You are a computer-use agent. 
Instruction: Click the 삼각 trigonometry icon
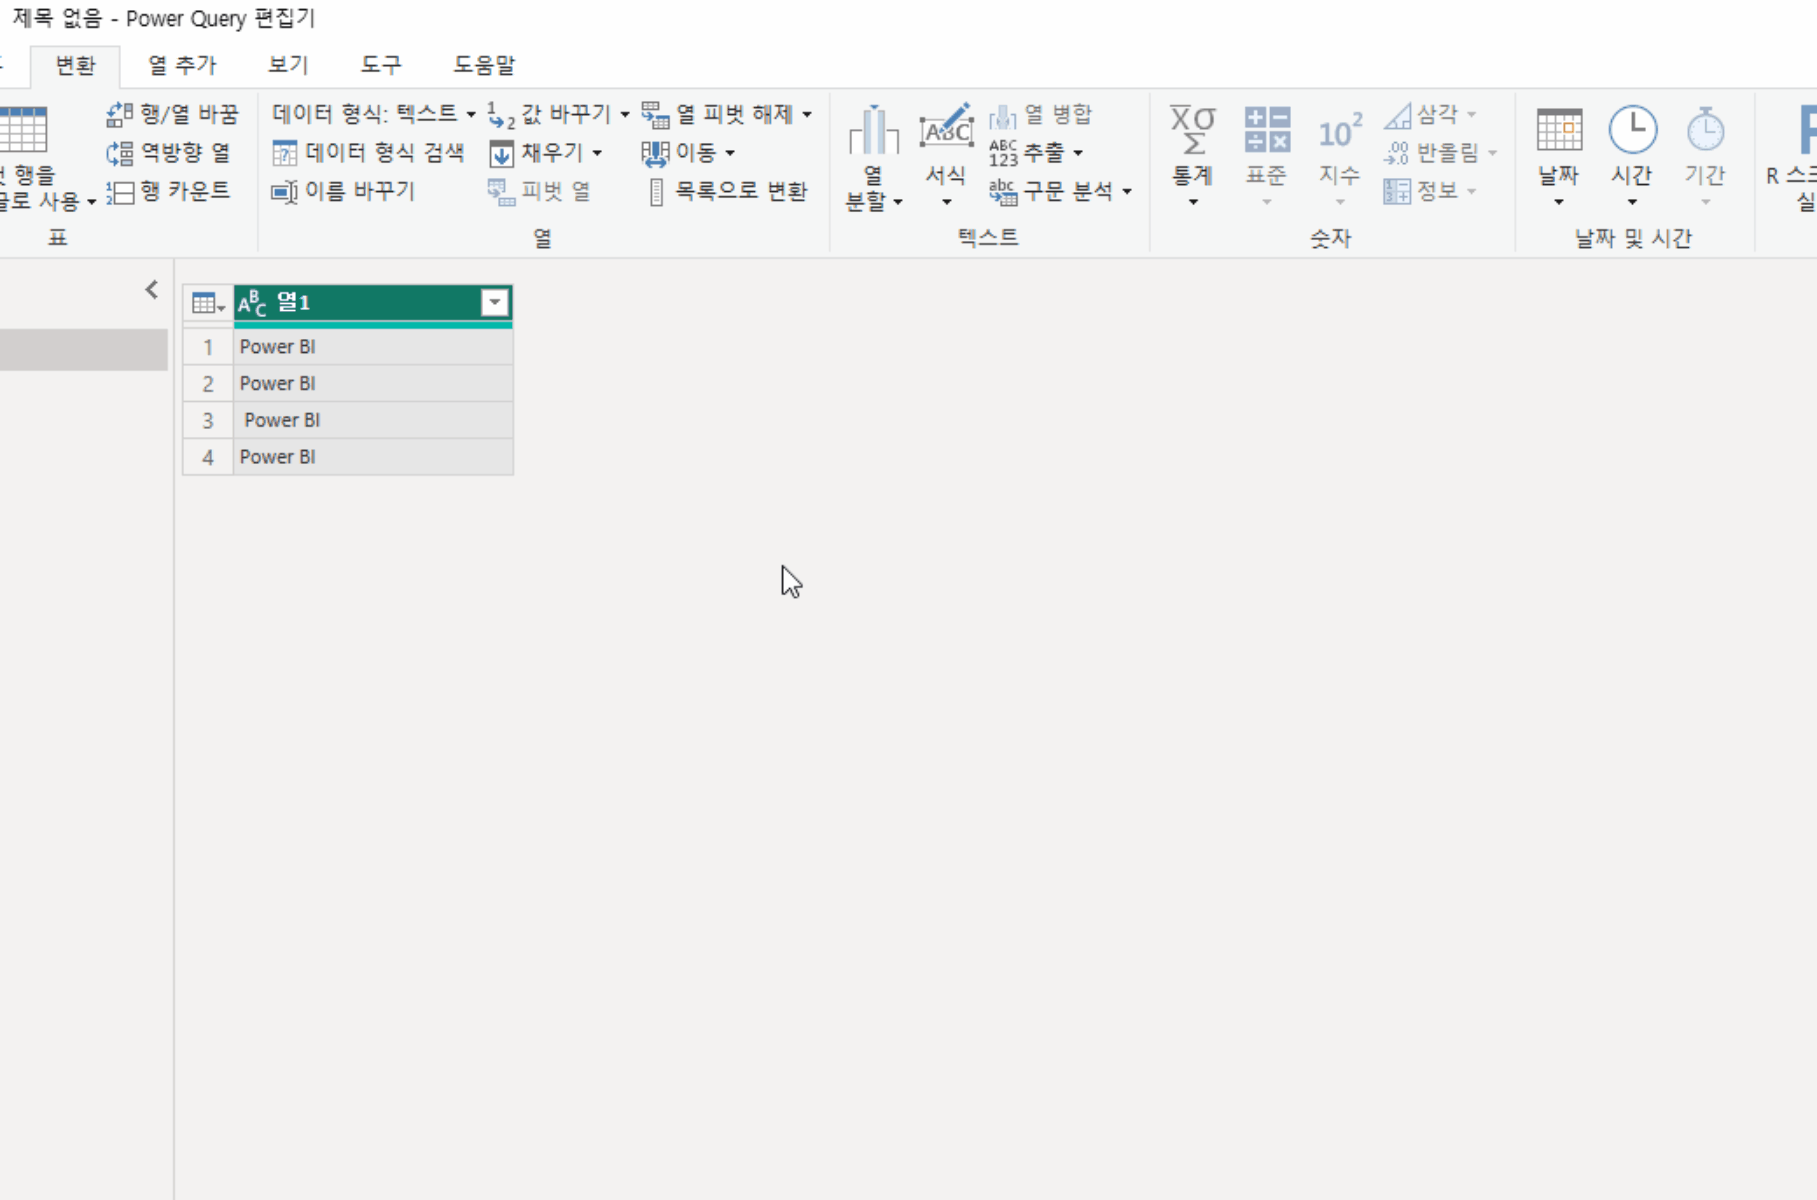coord(1397,115)
